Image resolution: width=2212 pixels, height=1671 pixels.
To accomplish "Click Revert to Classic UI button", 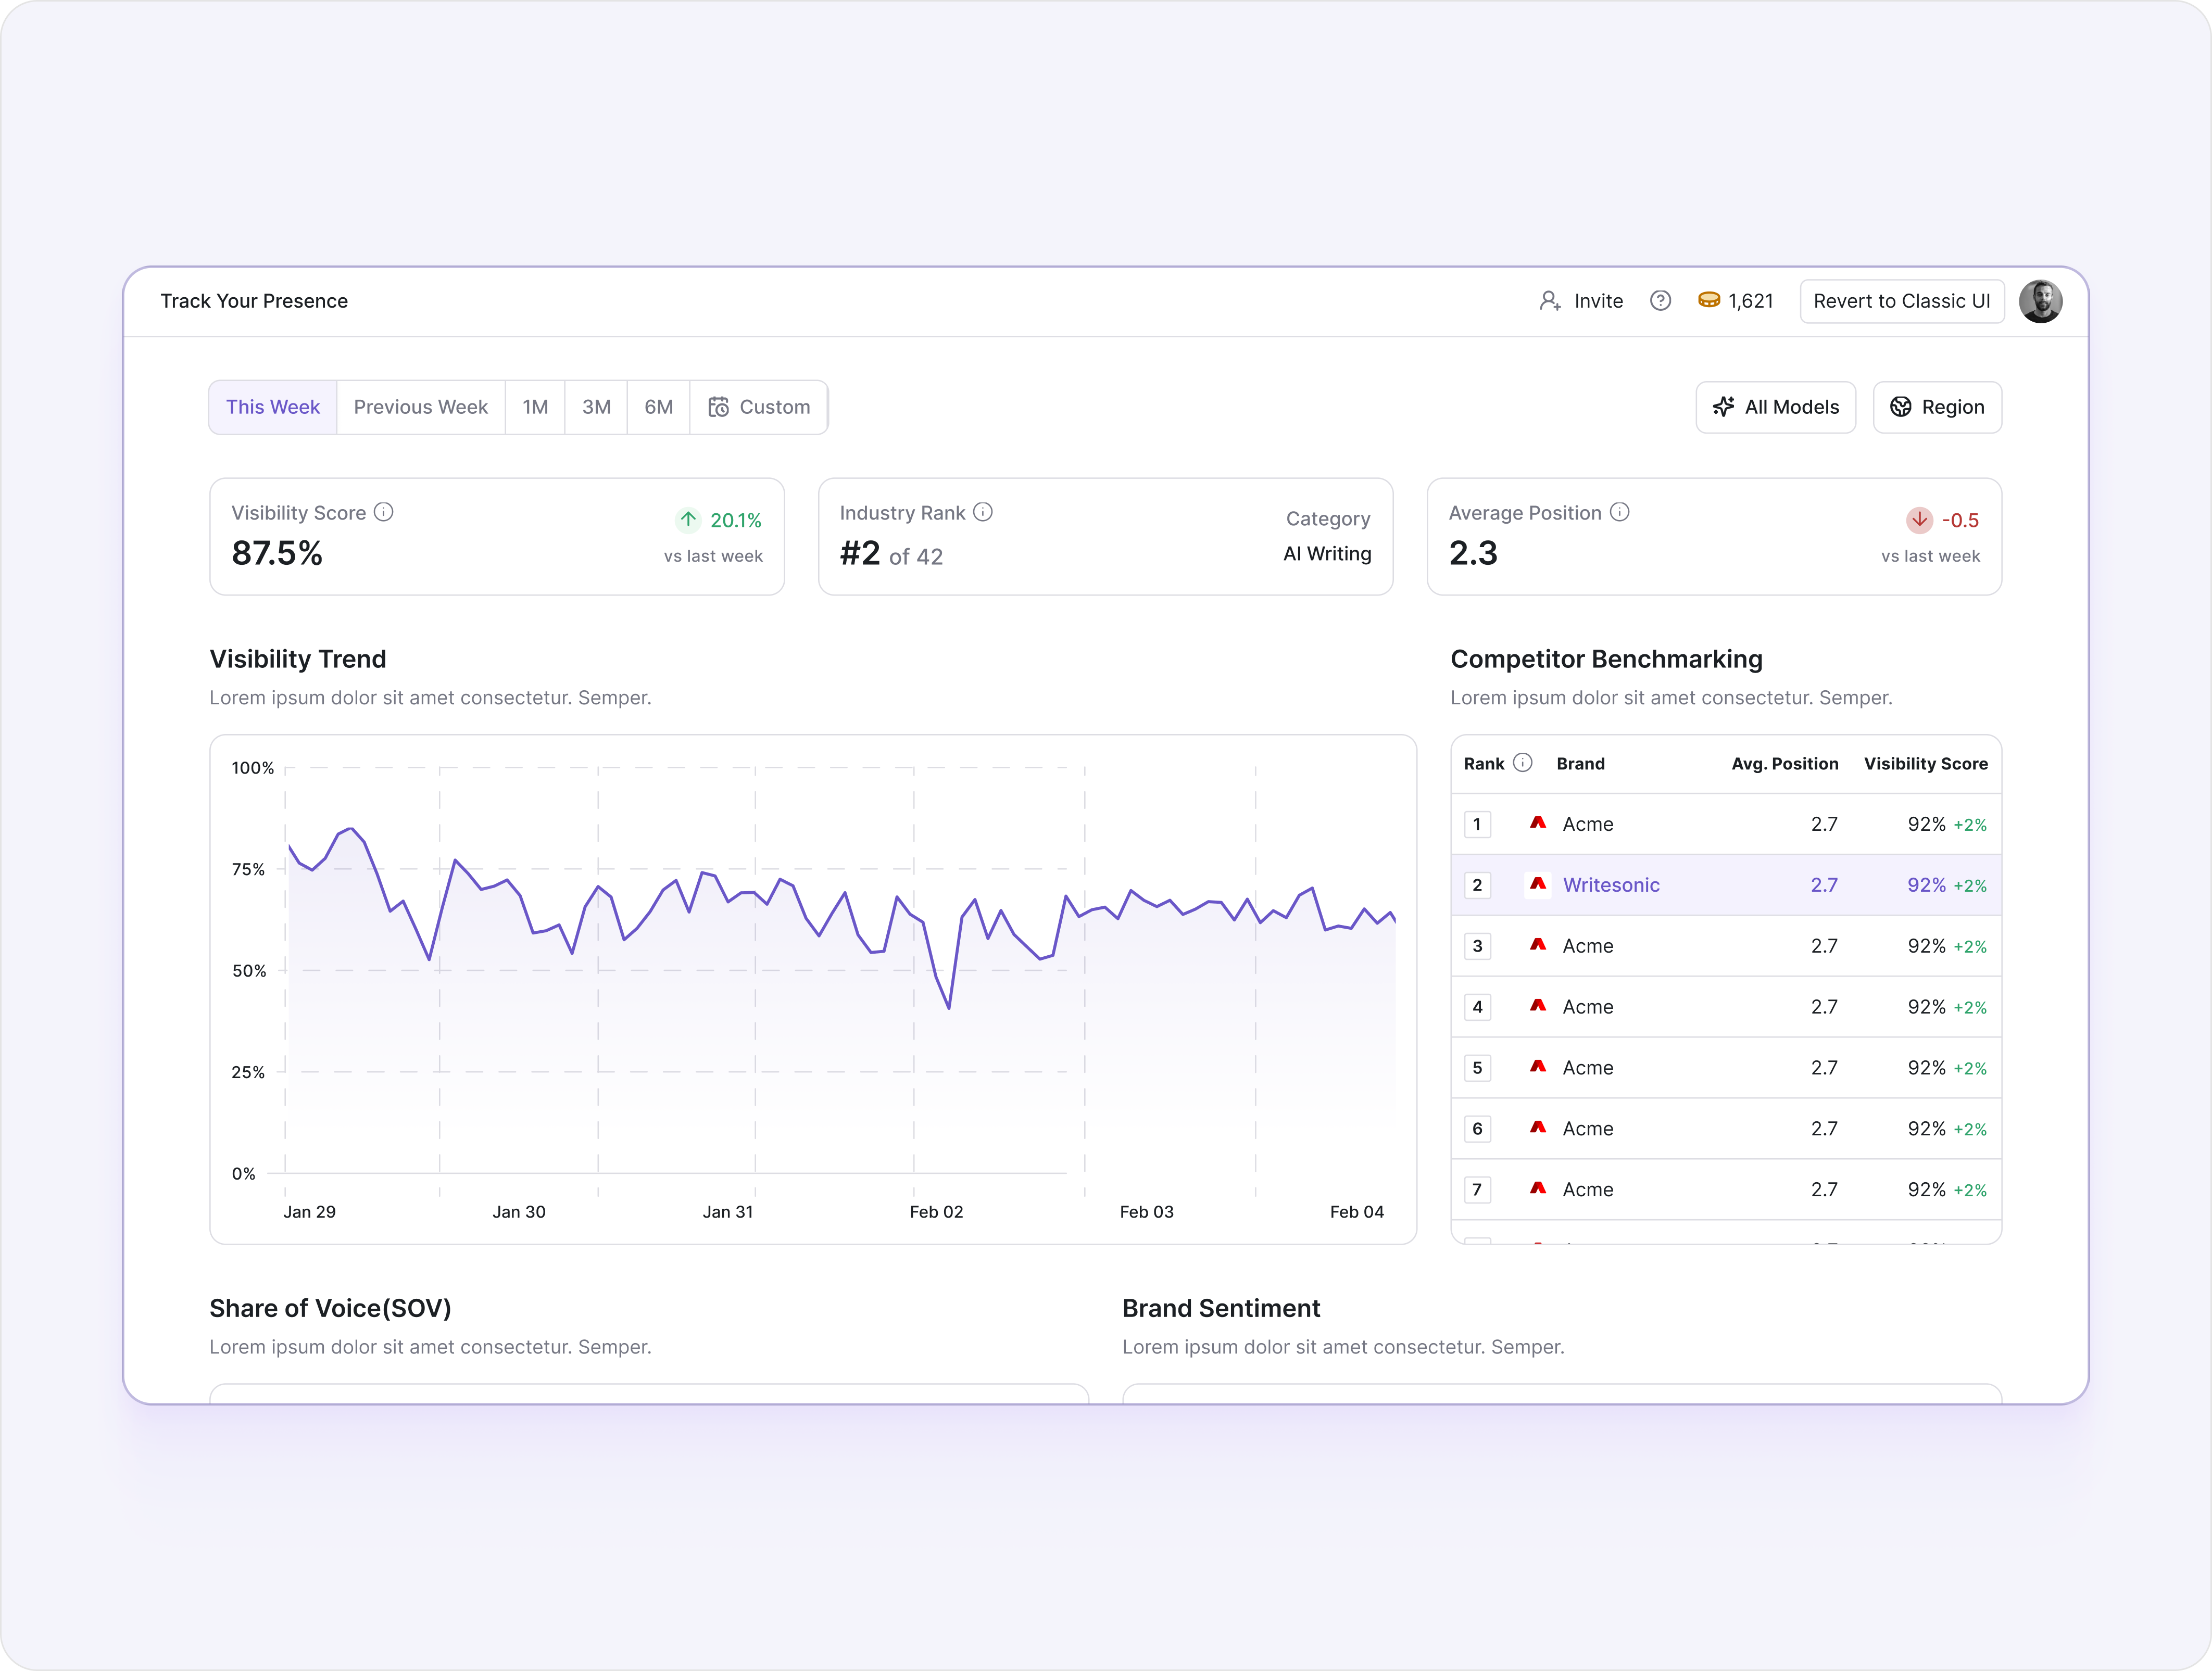I will (1901, 301).
